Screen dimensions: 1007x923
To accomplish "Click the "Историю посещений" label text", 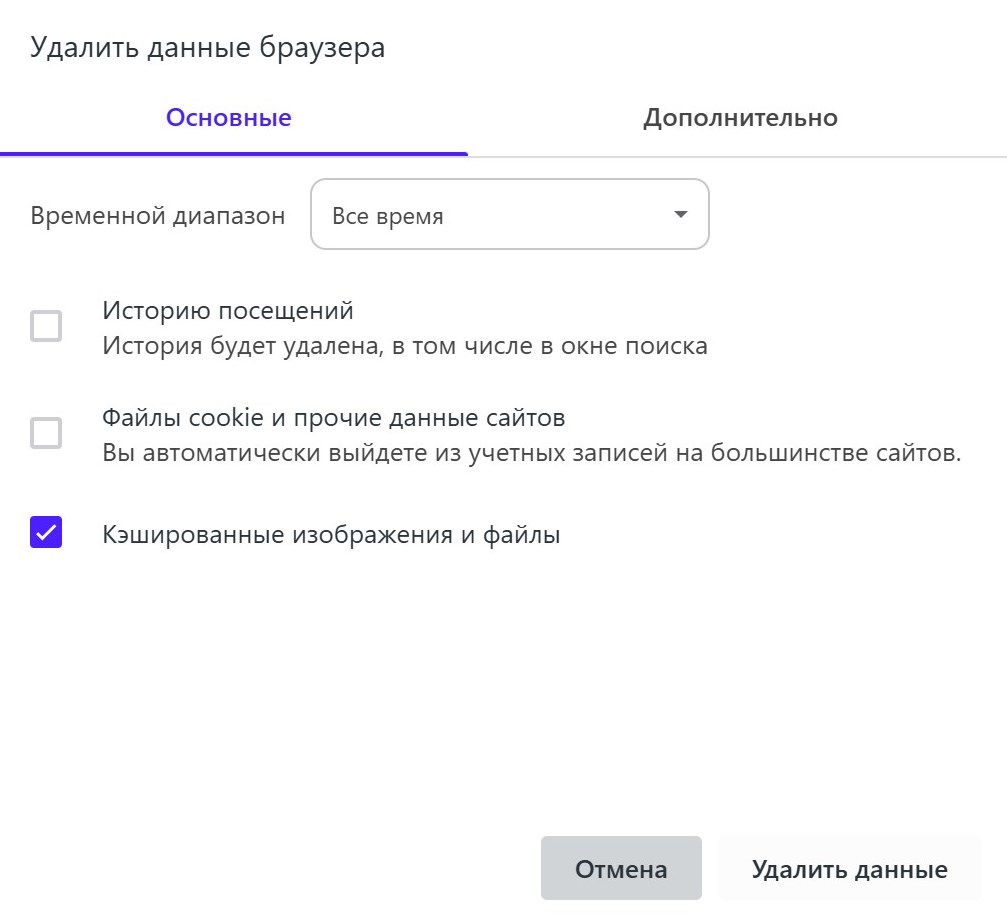I will [x=228, y=311].
